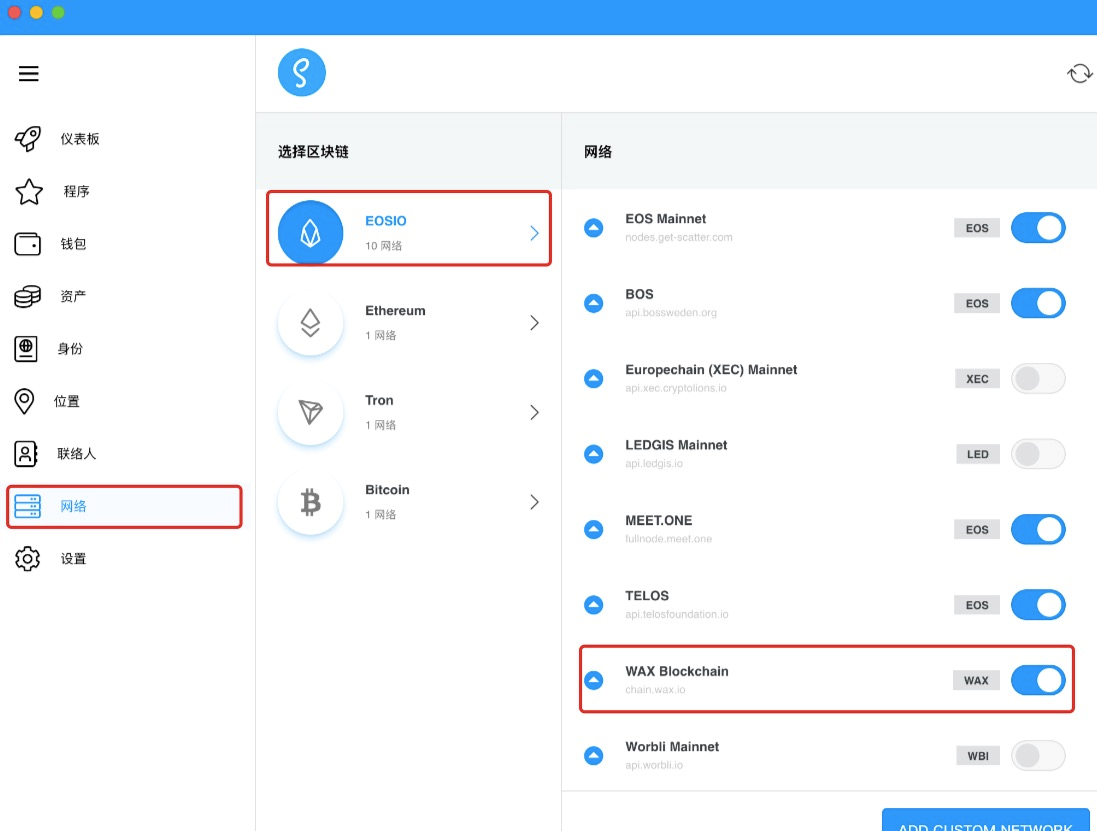The image size is (1097, 831).
Task: Click the star icon for 程序
Action: pyautogui.click(x=29, y=192)
